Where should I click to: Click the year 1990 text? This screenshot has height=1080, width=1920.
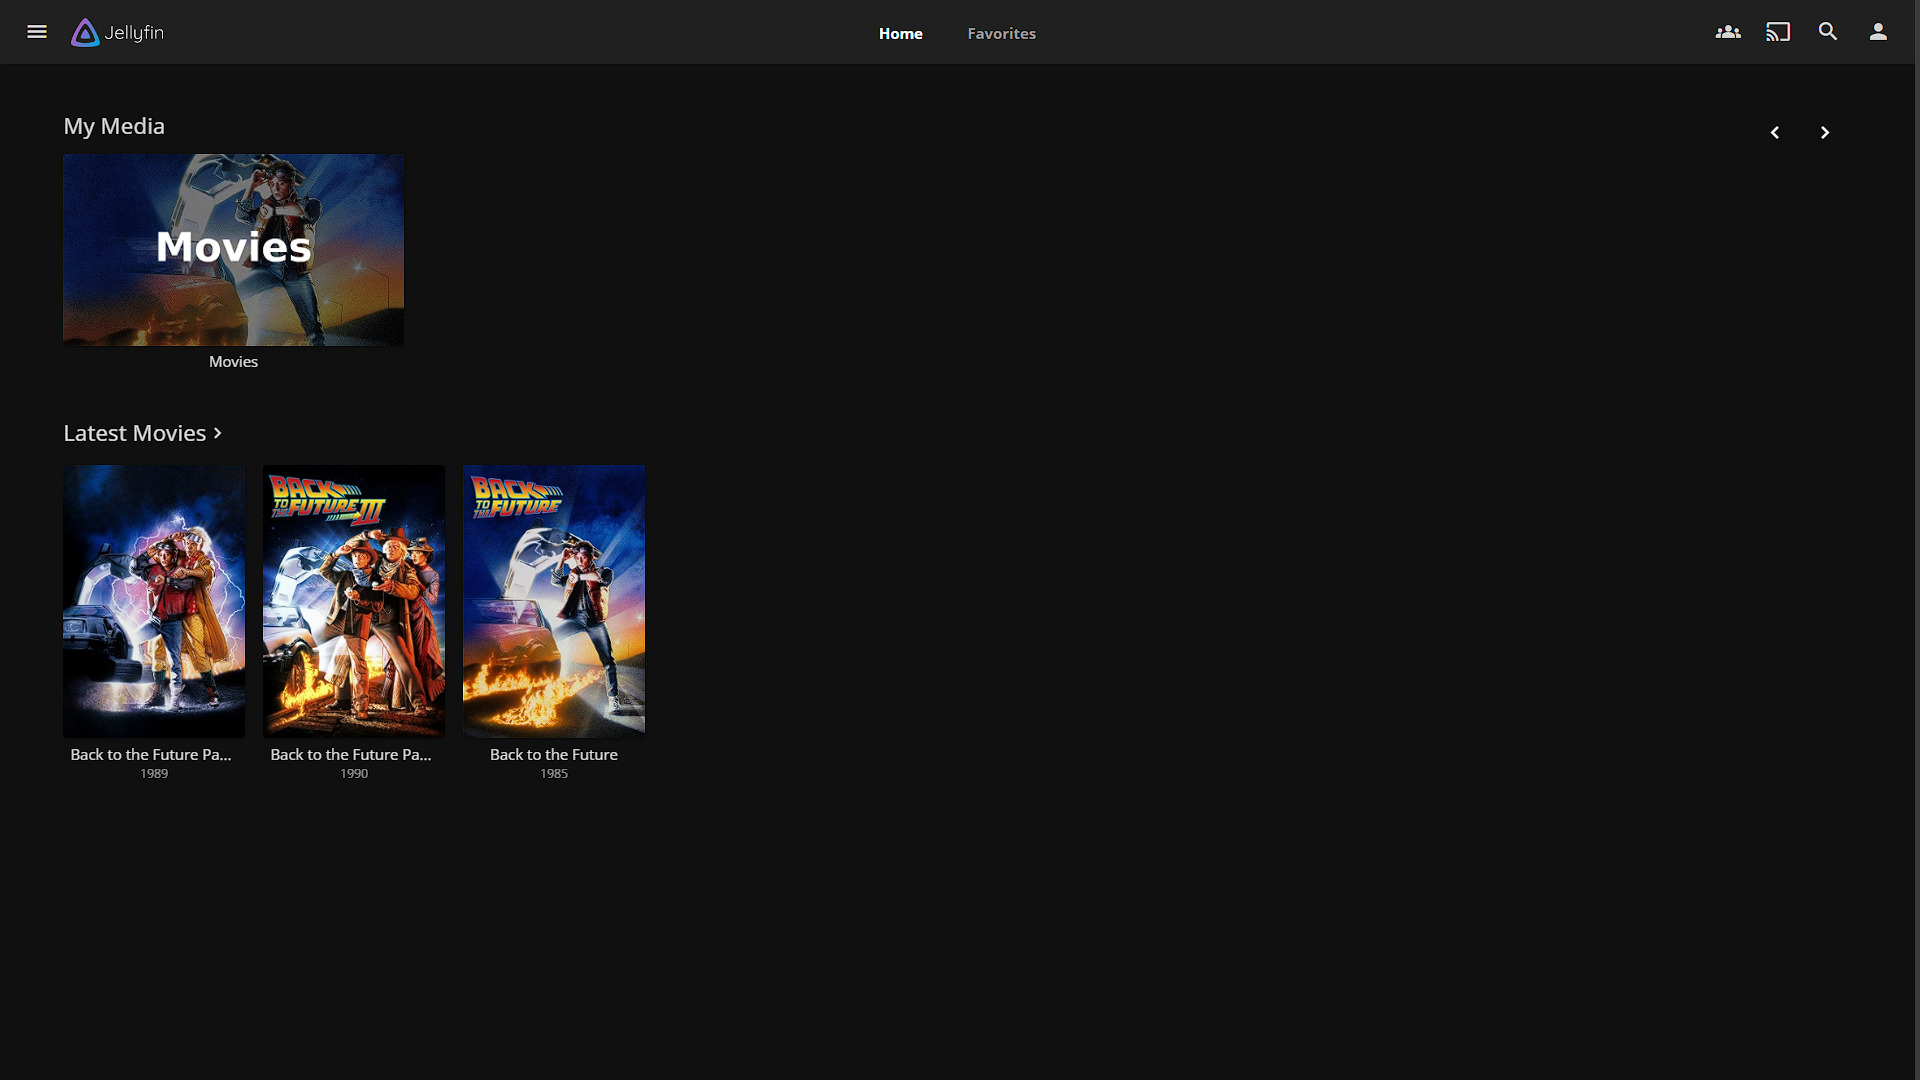point(354,774)
